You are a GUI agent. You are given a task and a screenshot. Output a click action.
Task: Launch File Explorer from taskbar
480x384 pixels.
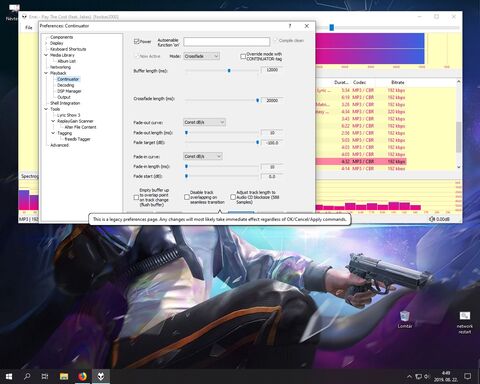tap(64, 376)
